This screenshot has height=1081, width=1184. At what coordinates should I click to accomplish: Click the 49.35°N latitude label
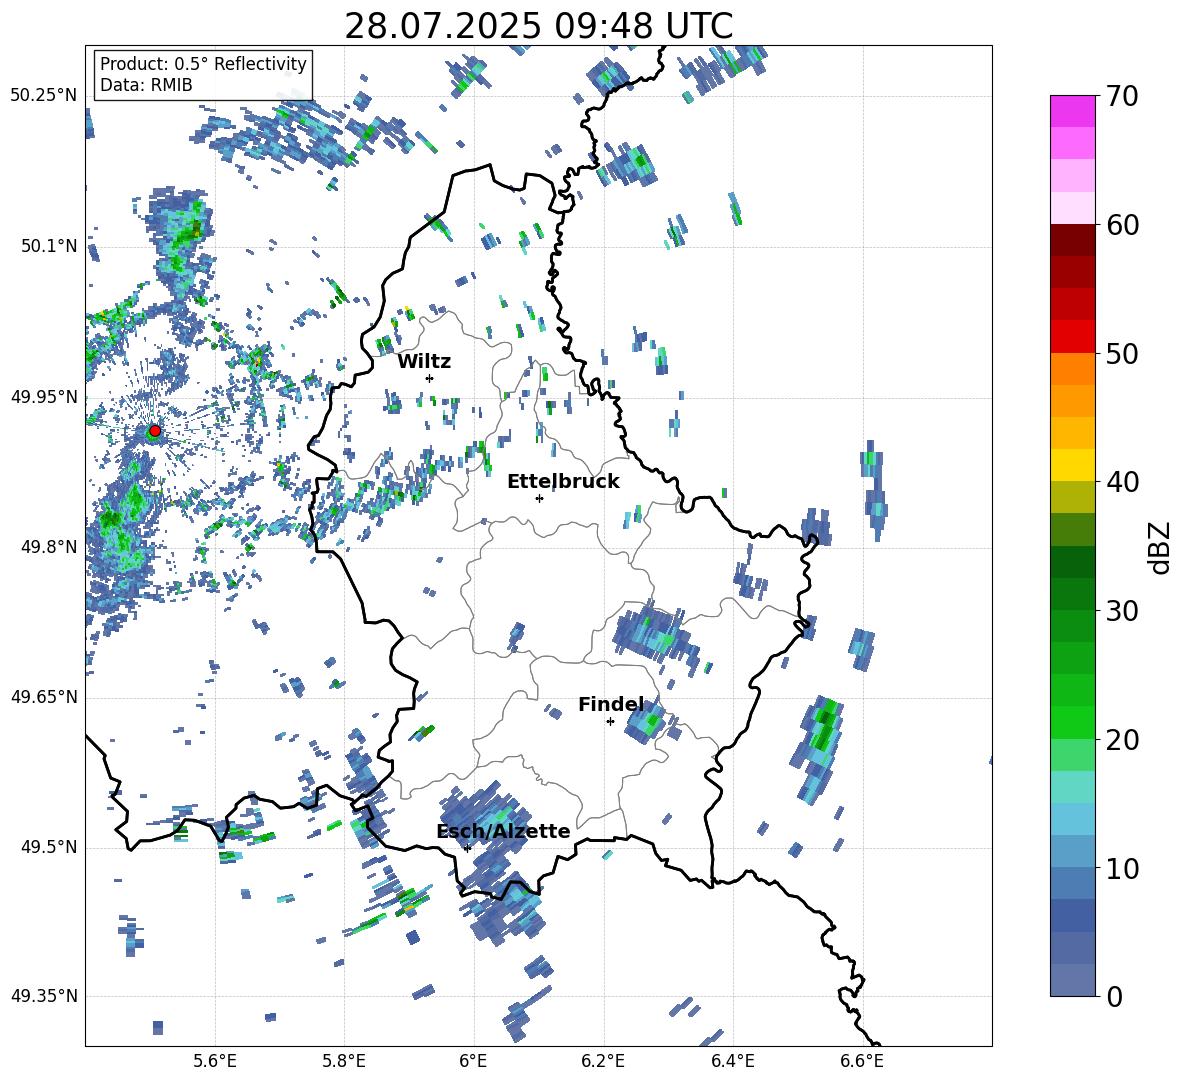(x=44, y=996)
